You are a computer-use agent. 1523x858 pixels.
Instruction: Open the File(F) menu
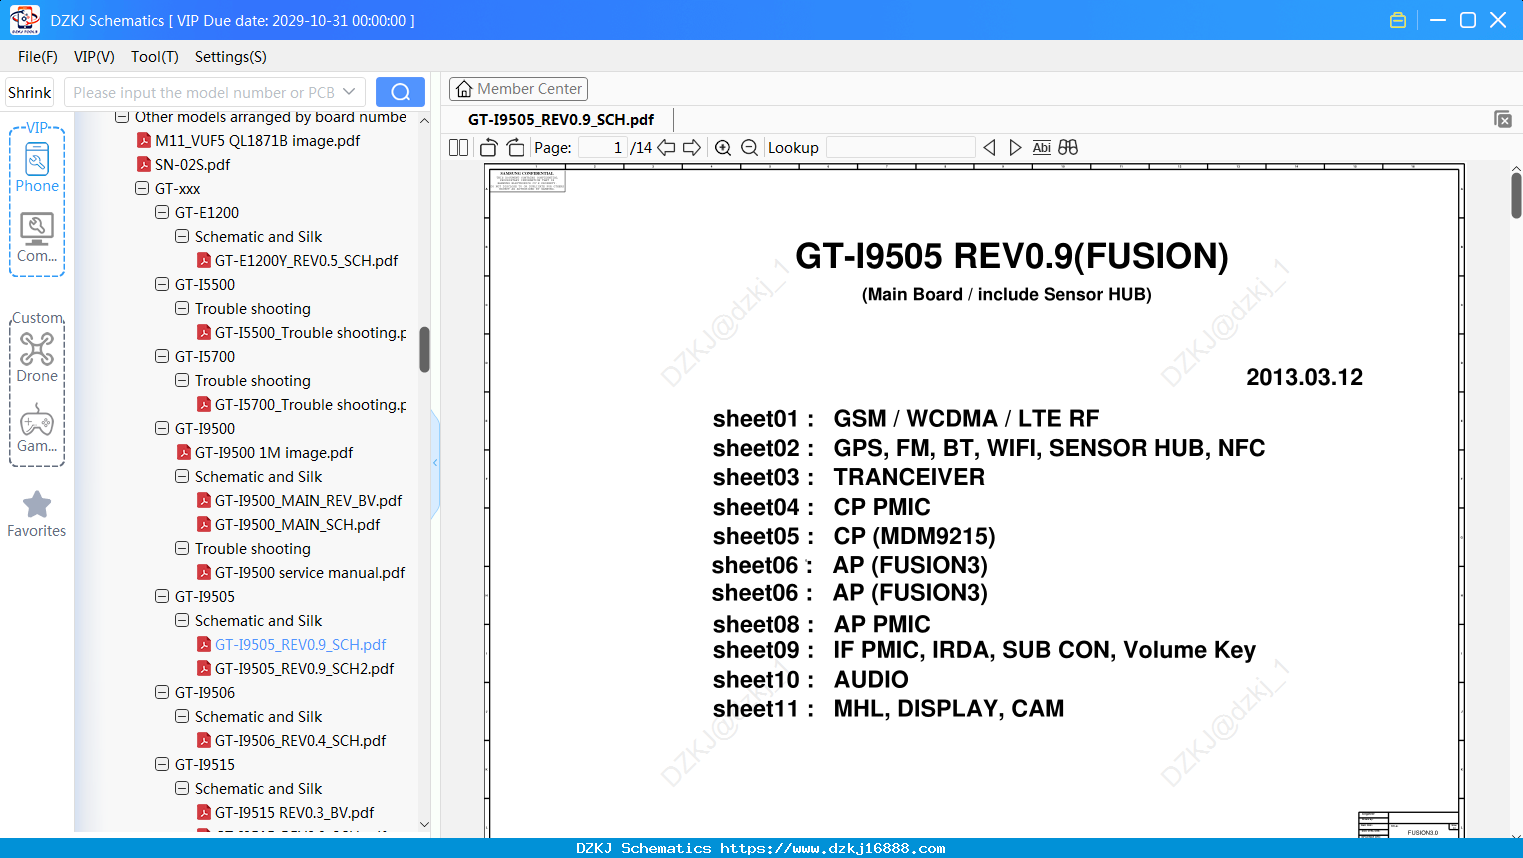(x=38, y=57)
